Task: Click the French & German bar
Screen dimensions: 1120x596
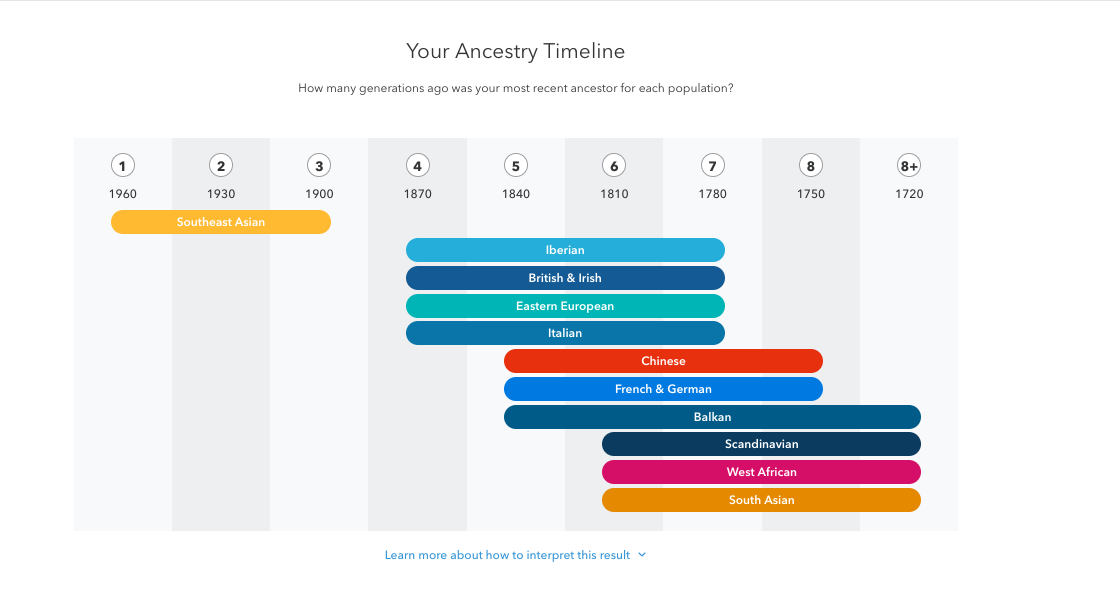Action: click(x=664, y=389)
